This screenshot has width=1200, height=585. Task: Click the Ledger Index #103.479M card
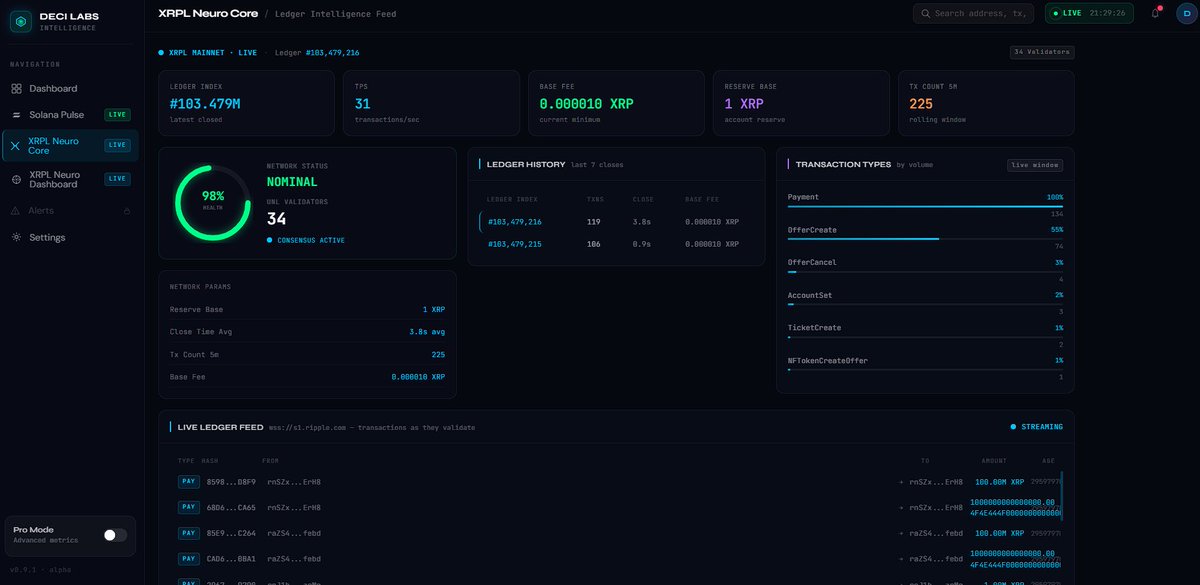pyautogui.click(x=246, y=103)
